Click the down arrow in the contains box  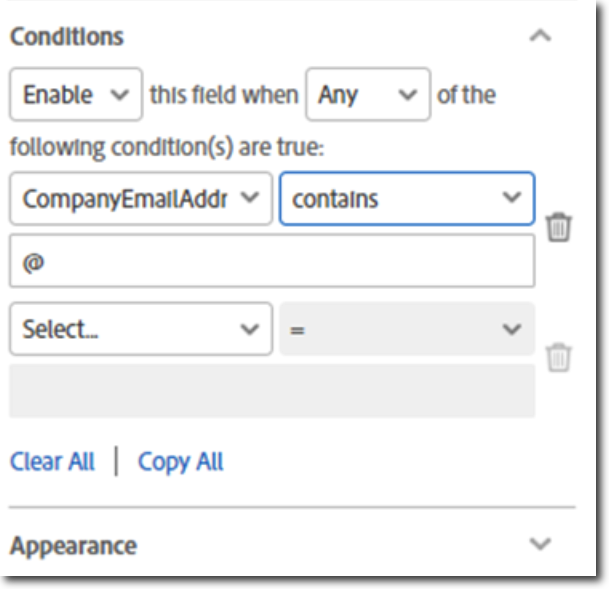point(513,199)
